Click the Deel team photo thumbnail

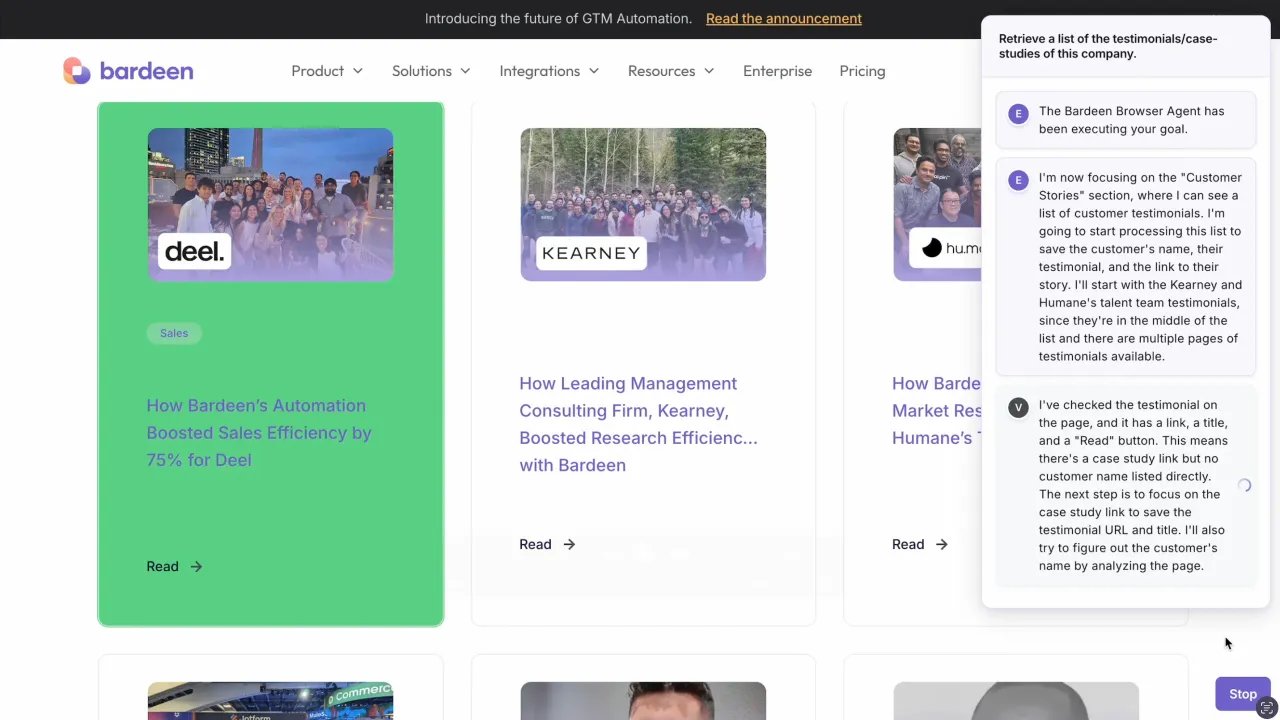(270, 204)
